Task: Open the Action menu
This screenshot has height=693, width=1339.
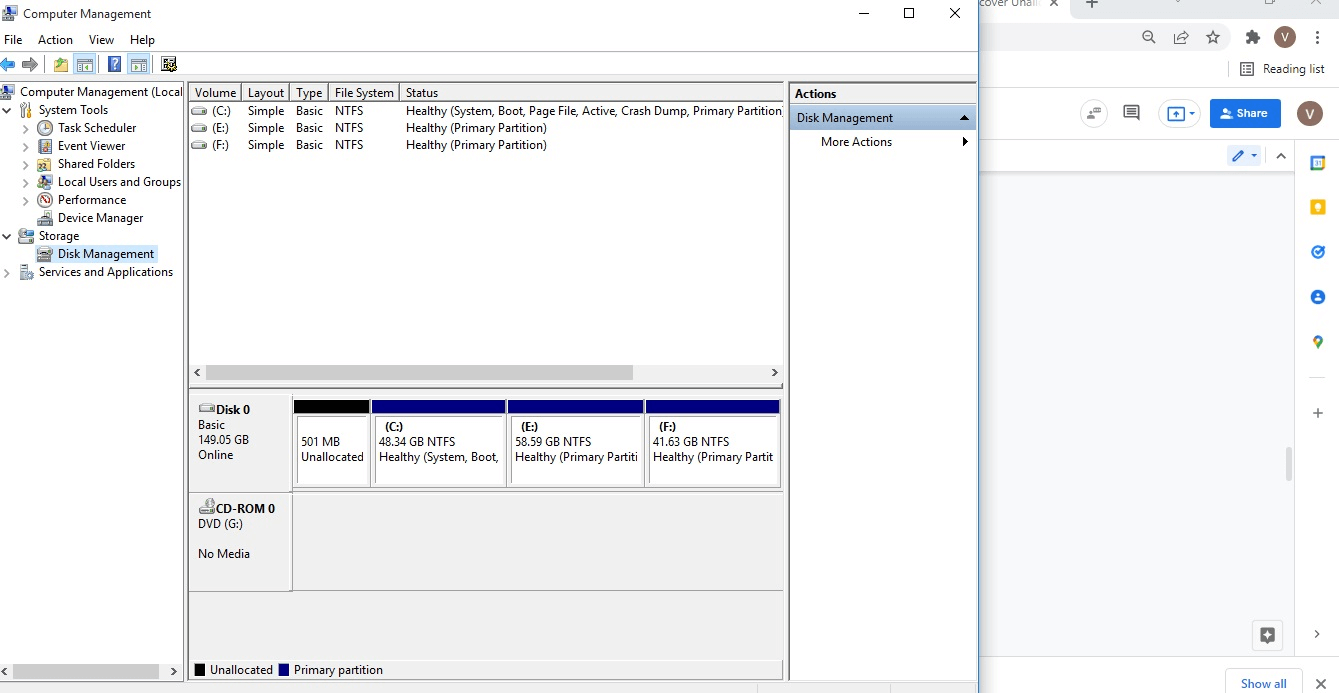Action: coord(55,40)
